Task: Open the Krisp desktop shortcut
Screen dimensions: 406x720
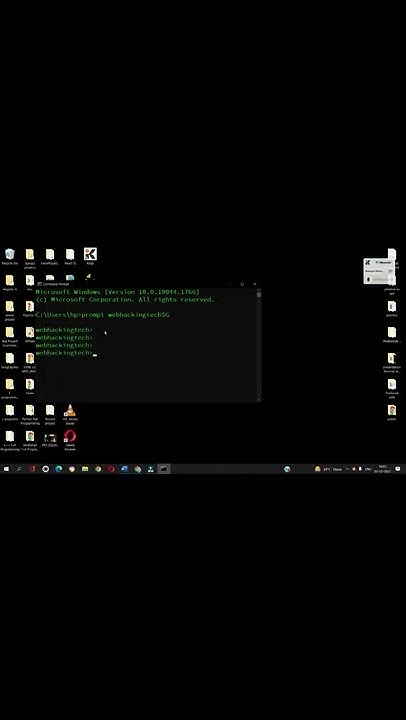Action: click(x=90, y=256)
